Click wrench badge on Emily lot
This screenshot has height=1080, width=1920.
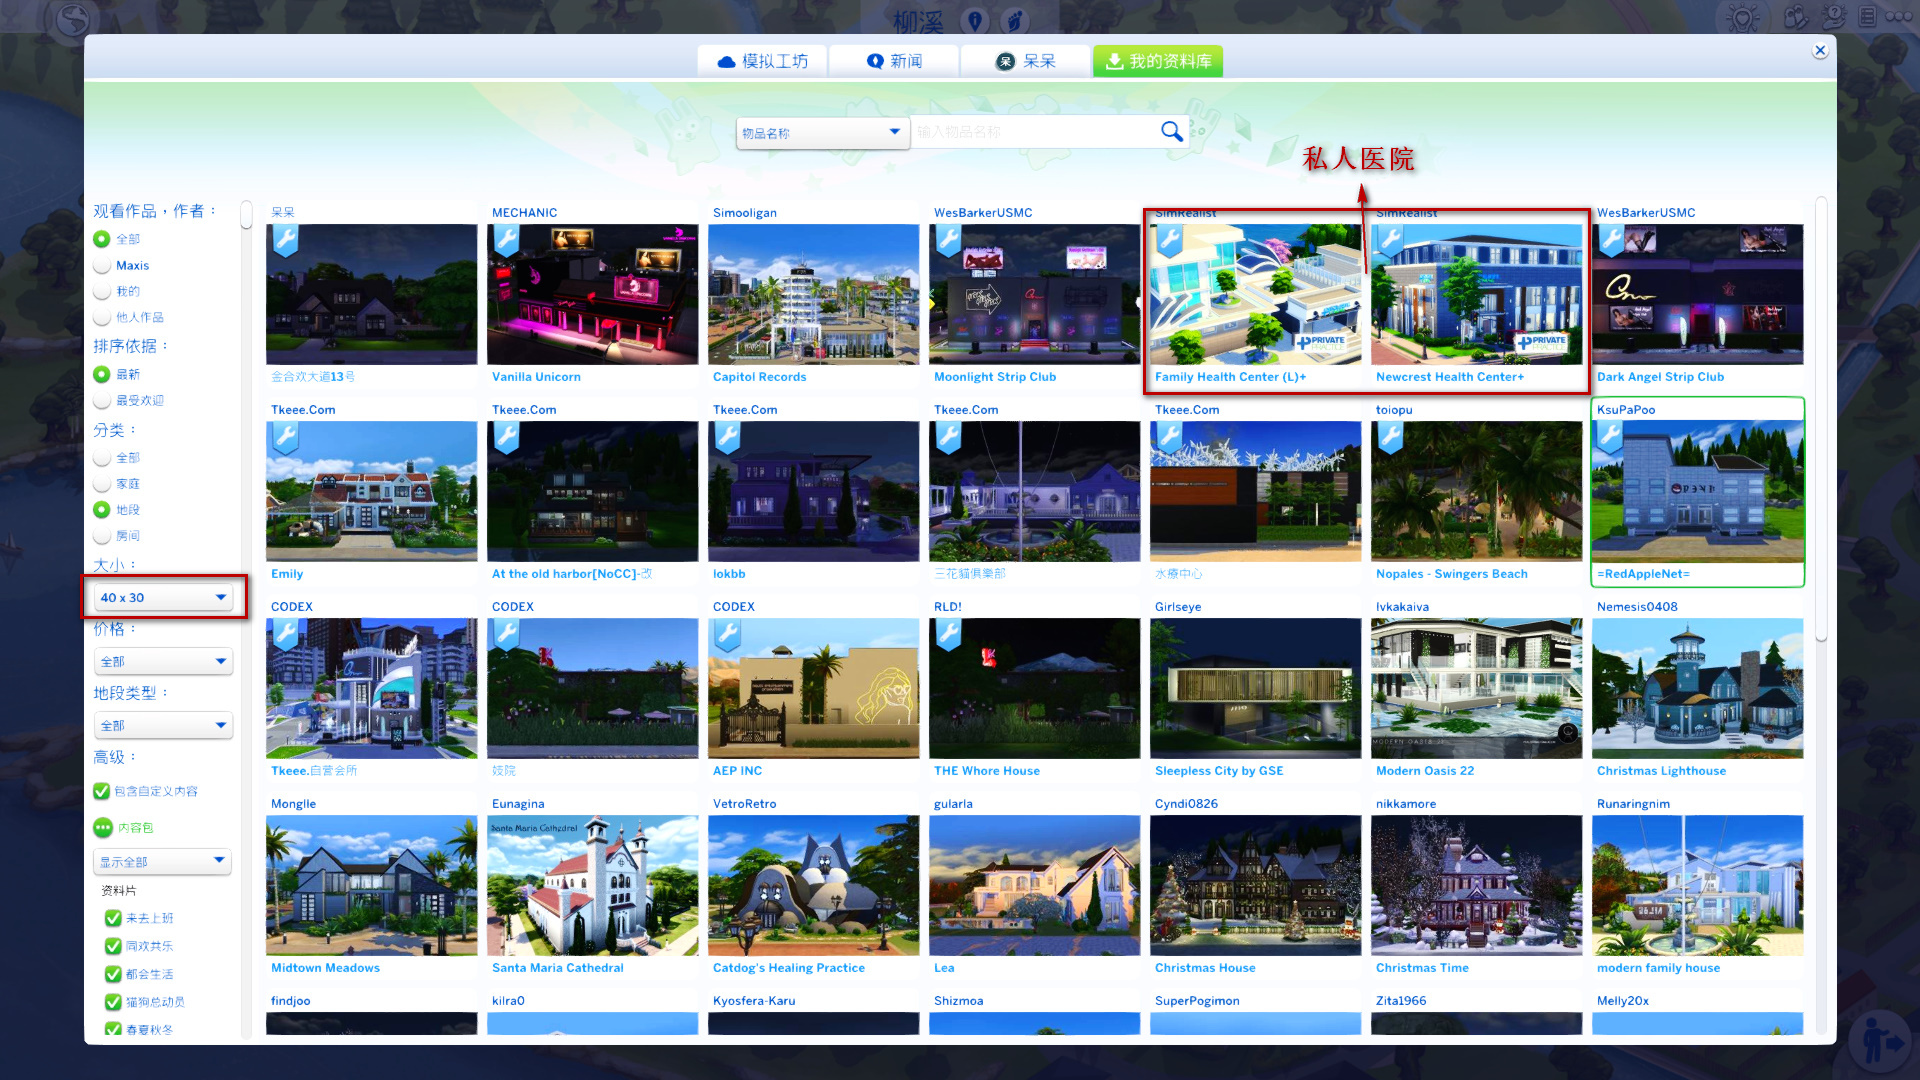[285, 438]
